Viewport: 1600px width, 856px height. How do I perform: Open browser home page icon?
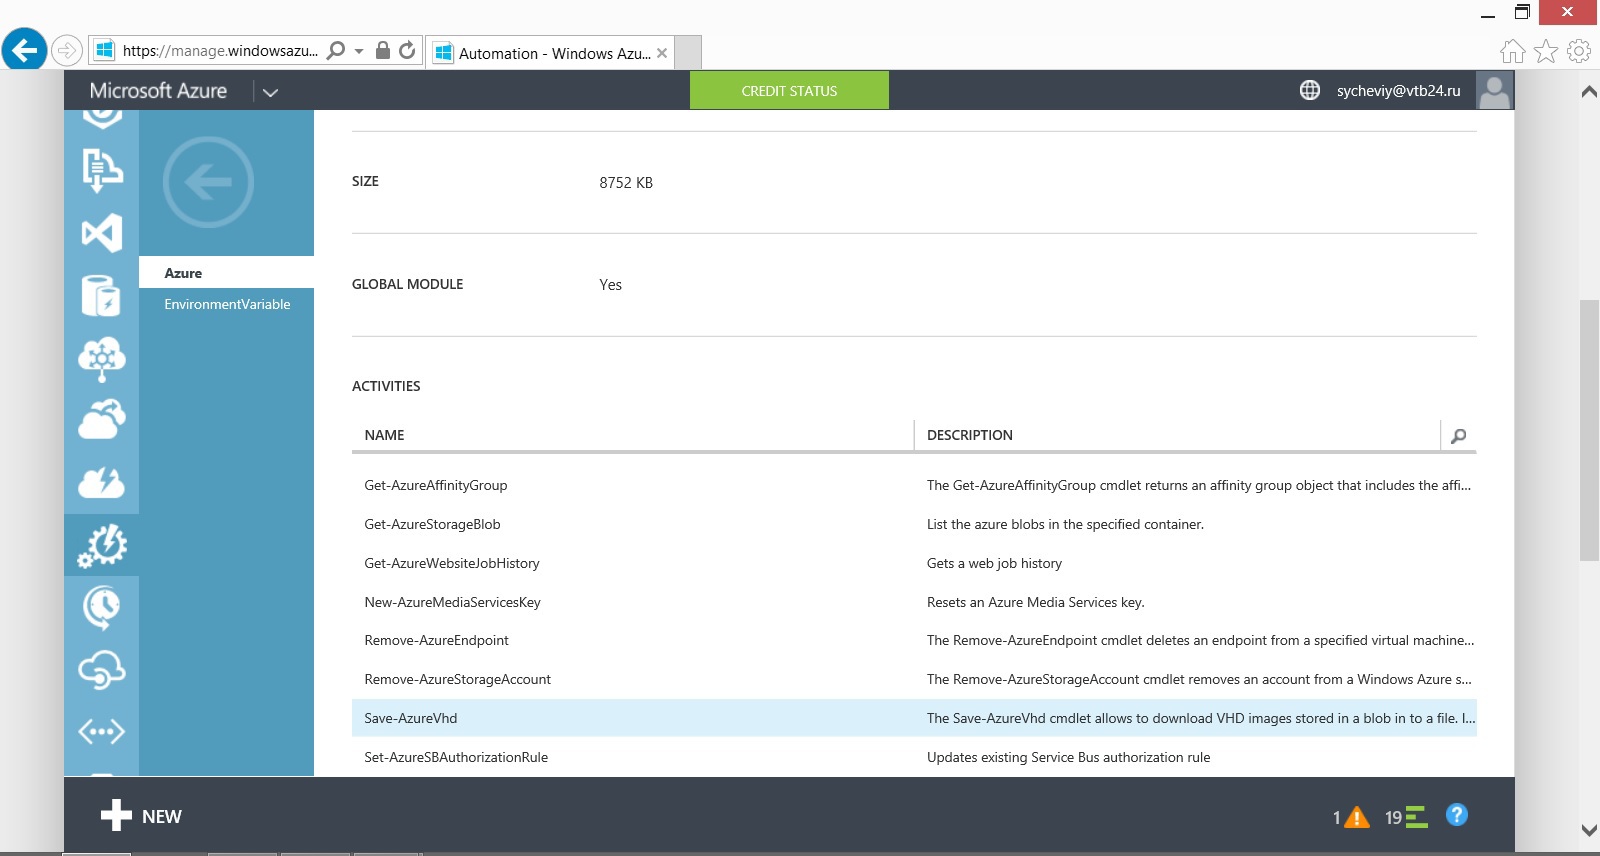1513,51
